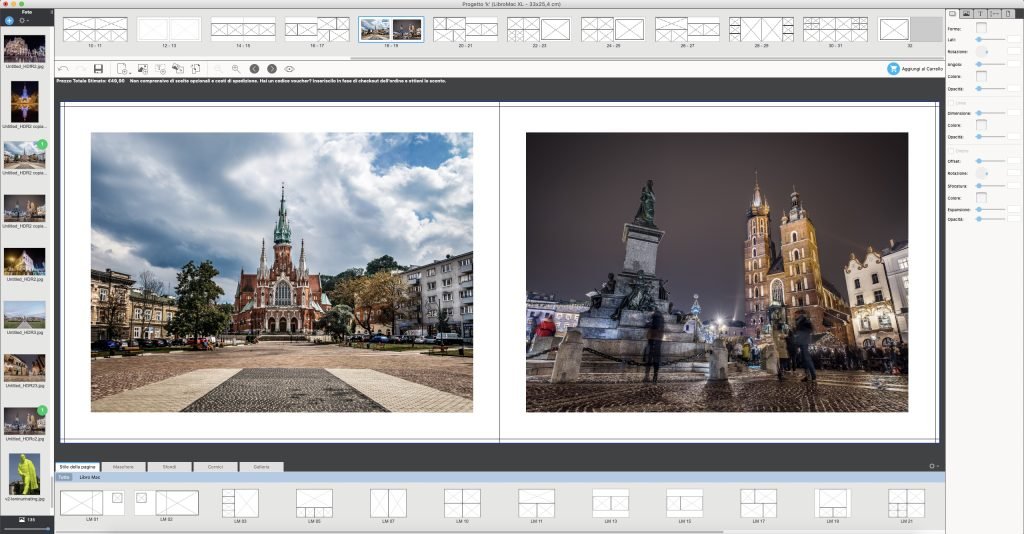The height and width of the screenshot is (534, 1024).
Task: Open the page tab in properties panel
Action: 1008,14
